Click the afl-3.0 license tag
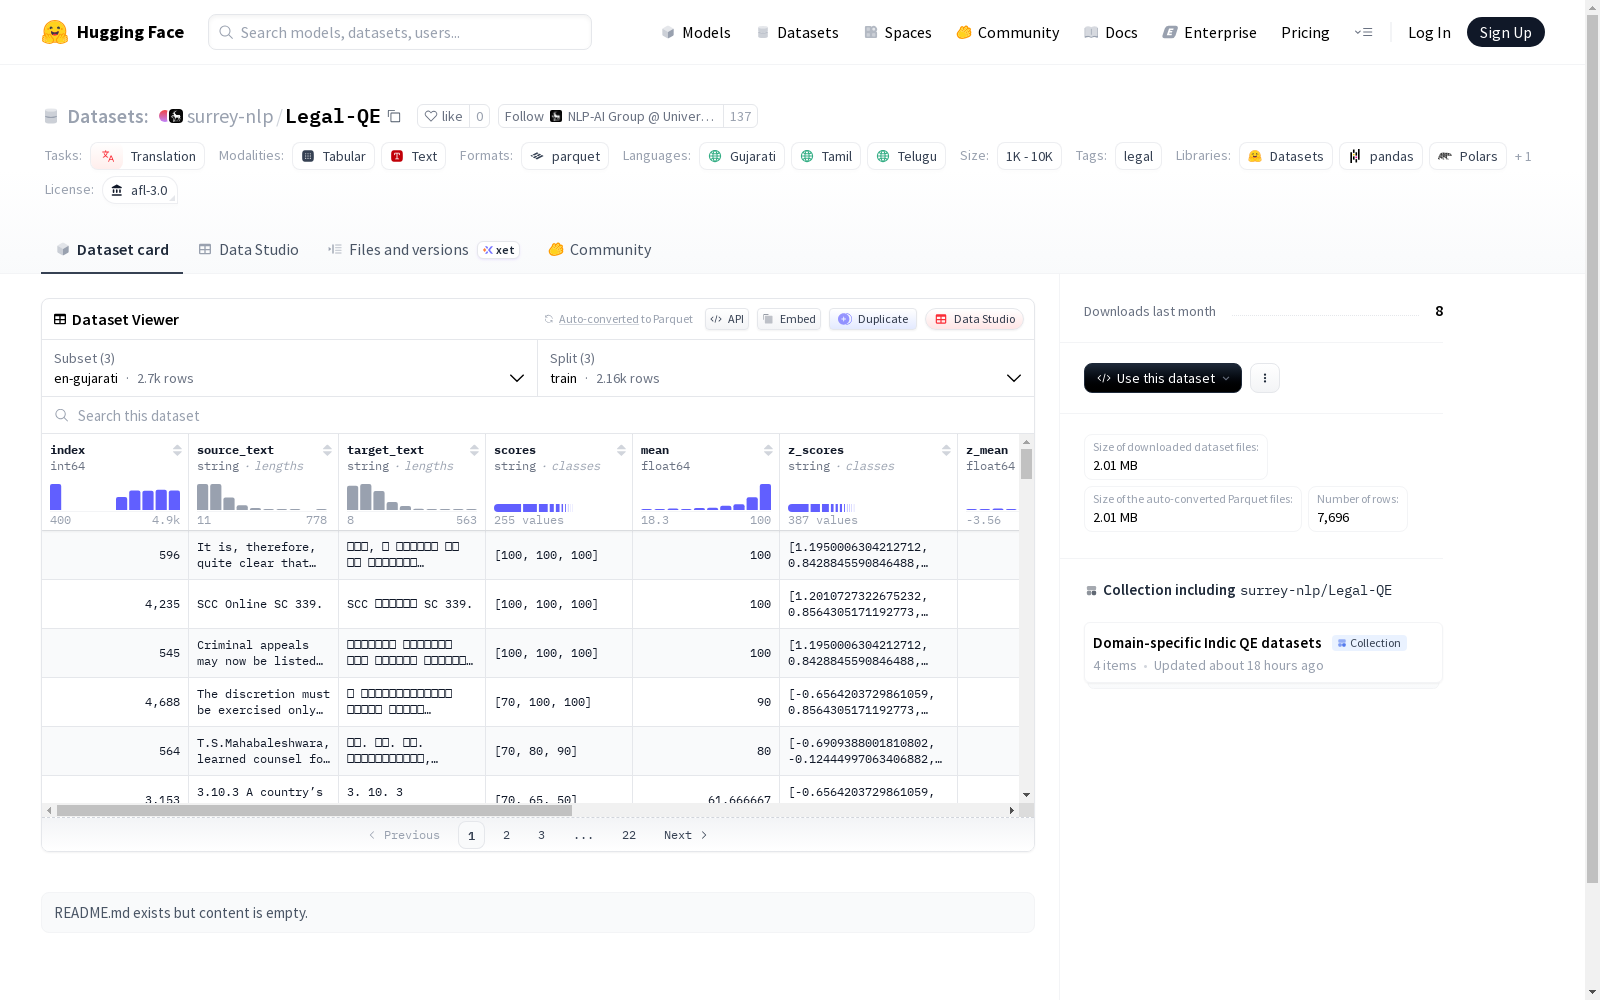This screenshot has width=1600, height=1000. (140, 190)
